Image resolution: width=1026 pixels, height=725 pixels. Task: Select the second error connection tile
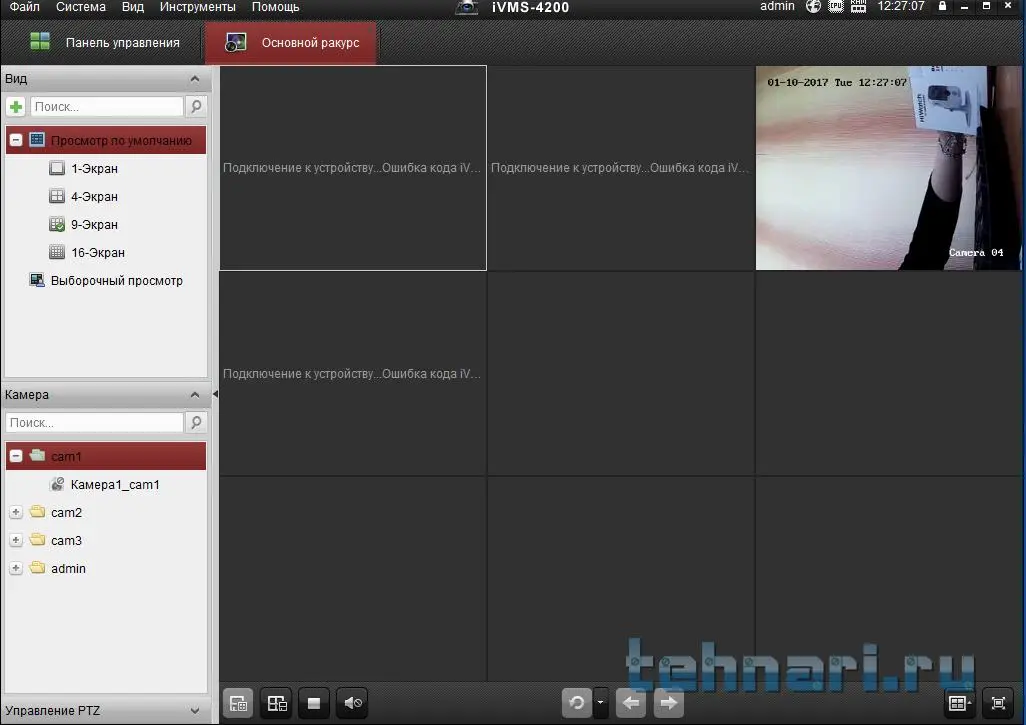tap(621, 168)
